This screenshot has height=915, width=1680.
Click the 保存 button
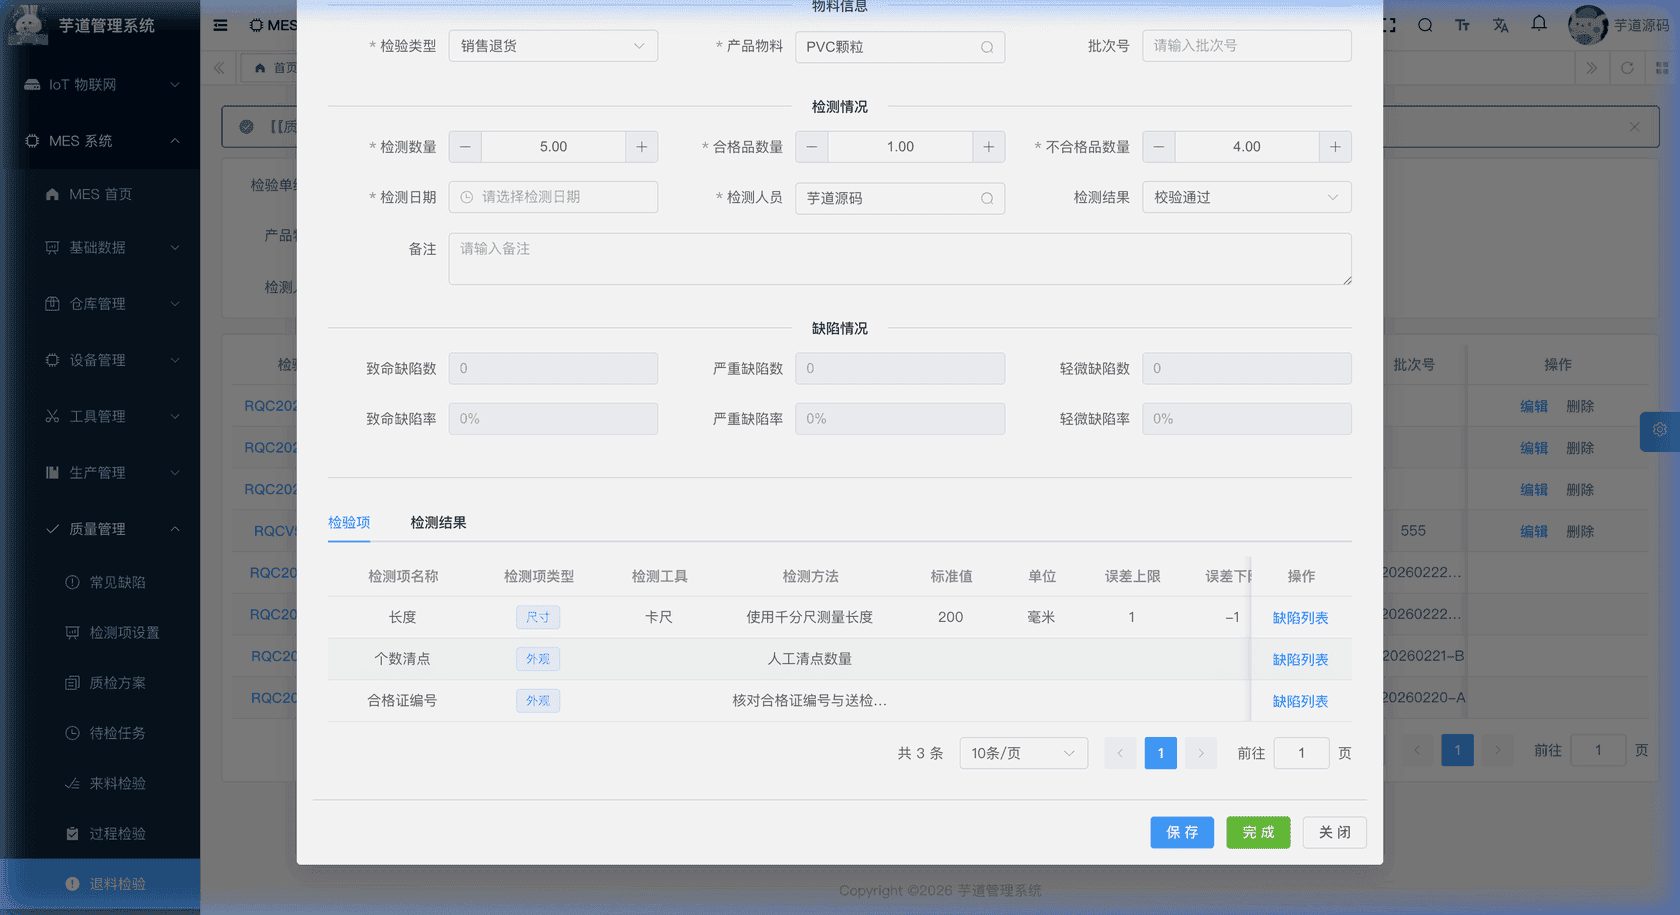click(1181, 832)
